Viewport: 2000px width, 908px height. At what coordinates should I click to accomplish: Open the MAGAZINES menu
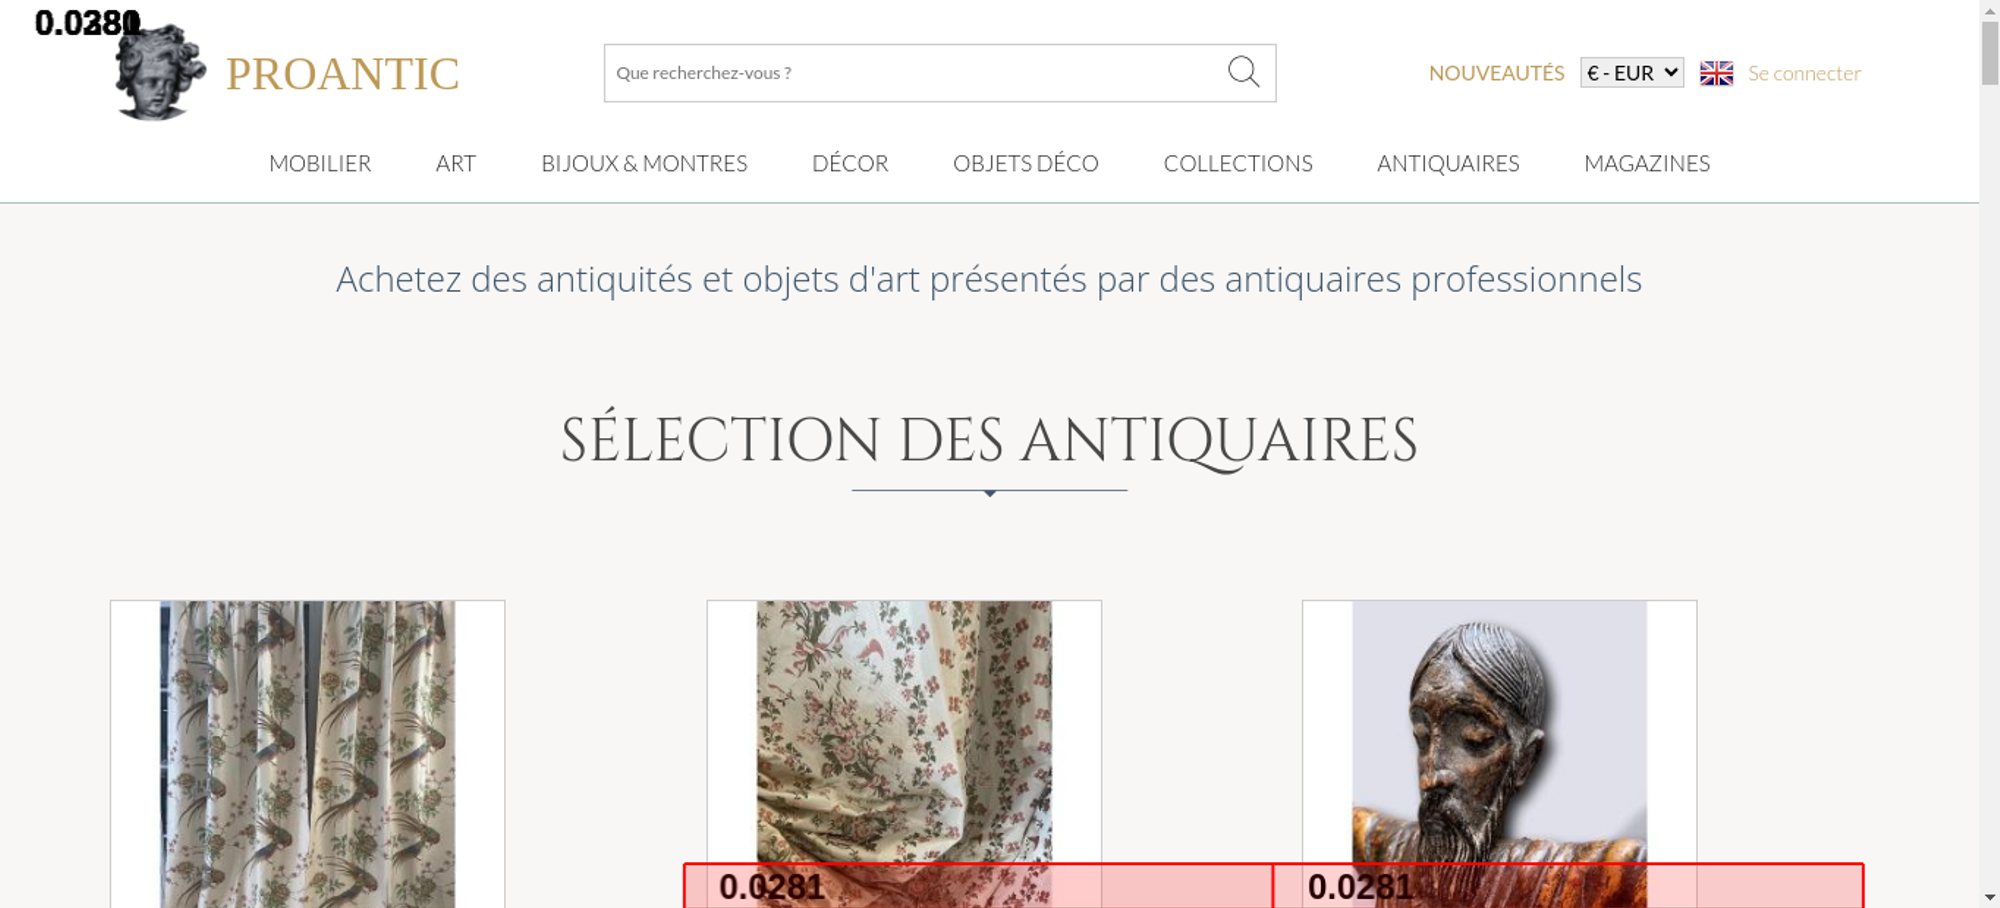point(1647,163)
